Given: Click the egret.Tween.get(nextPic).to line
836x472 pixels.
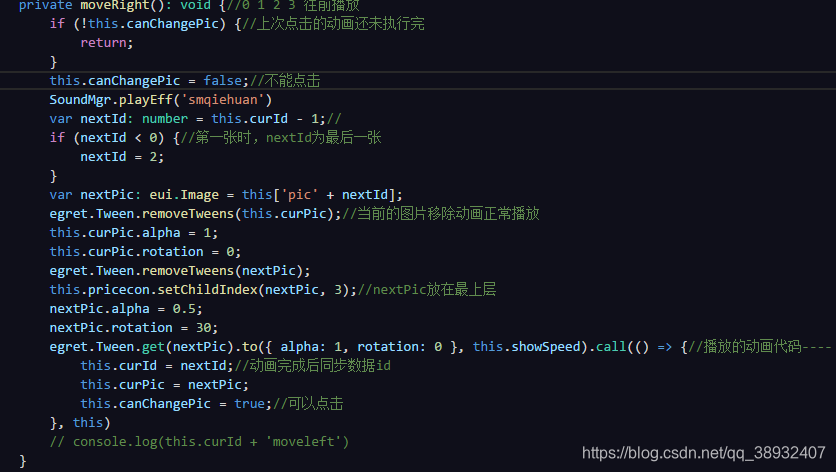Looking at the screenshot, I should coord(440,347).
